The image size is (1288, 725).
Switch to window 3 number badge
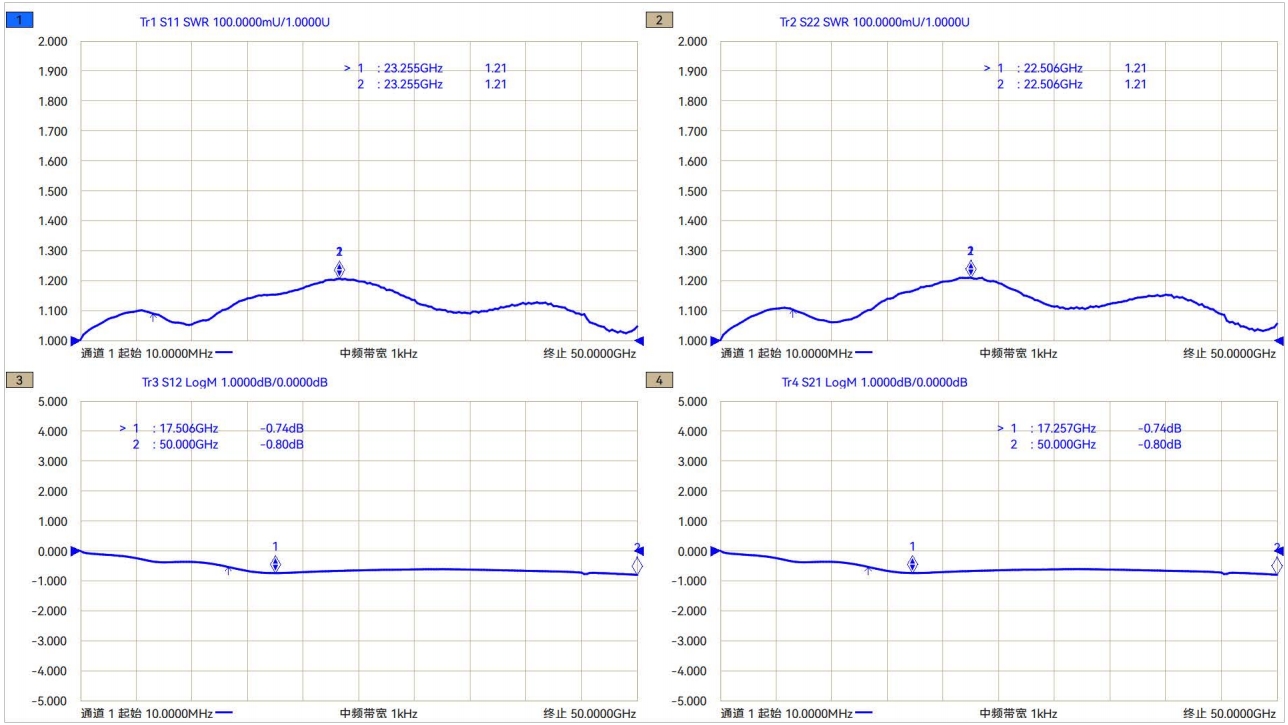click(20, 380)
